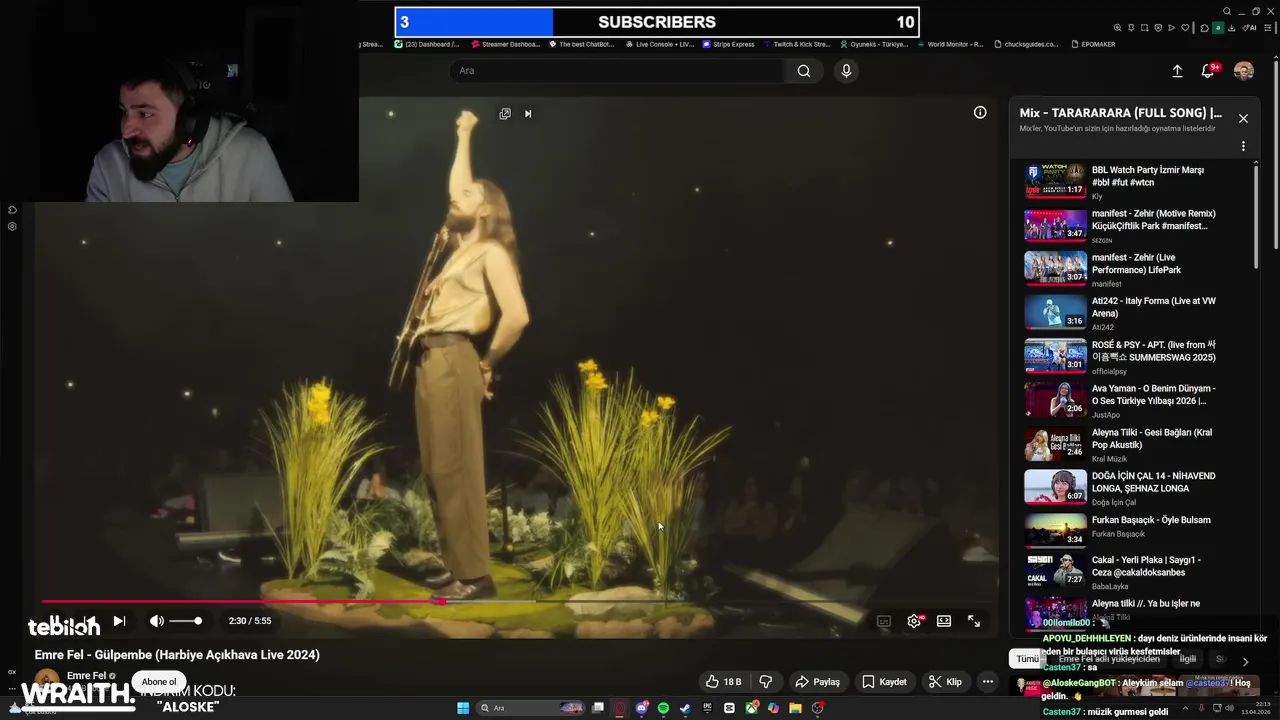Viewport: 1280px width, 720px height.
Task: Open the YouTube upload/create icon
Action: click(1177, 71)
